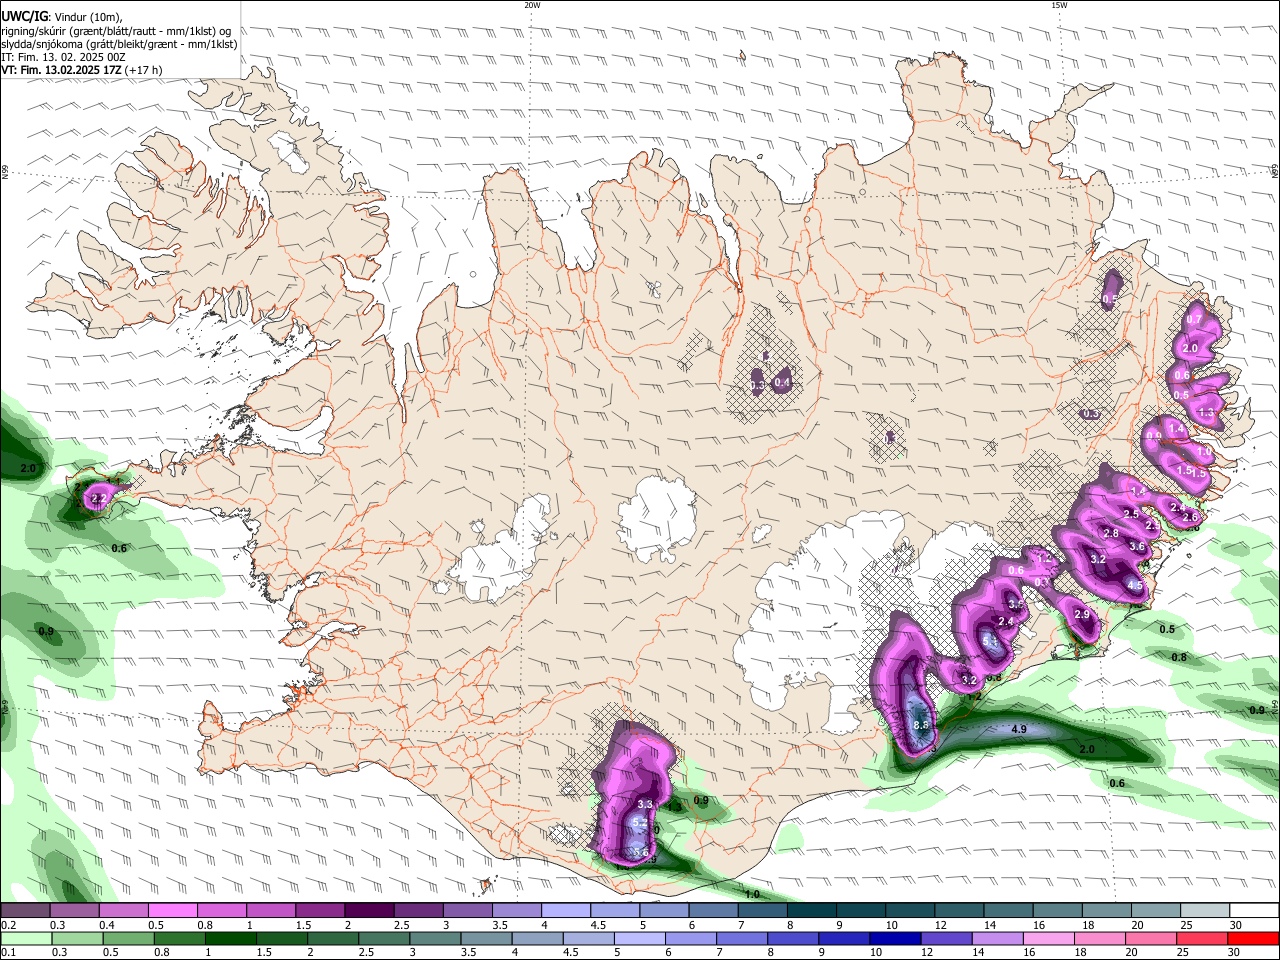Select the magenta 1.5–2 snow swatch
This screenshot has width=1280, height=960.
[x=320, y=910]
